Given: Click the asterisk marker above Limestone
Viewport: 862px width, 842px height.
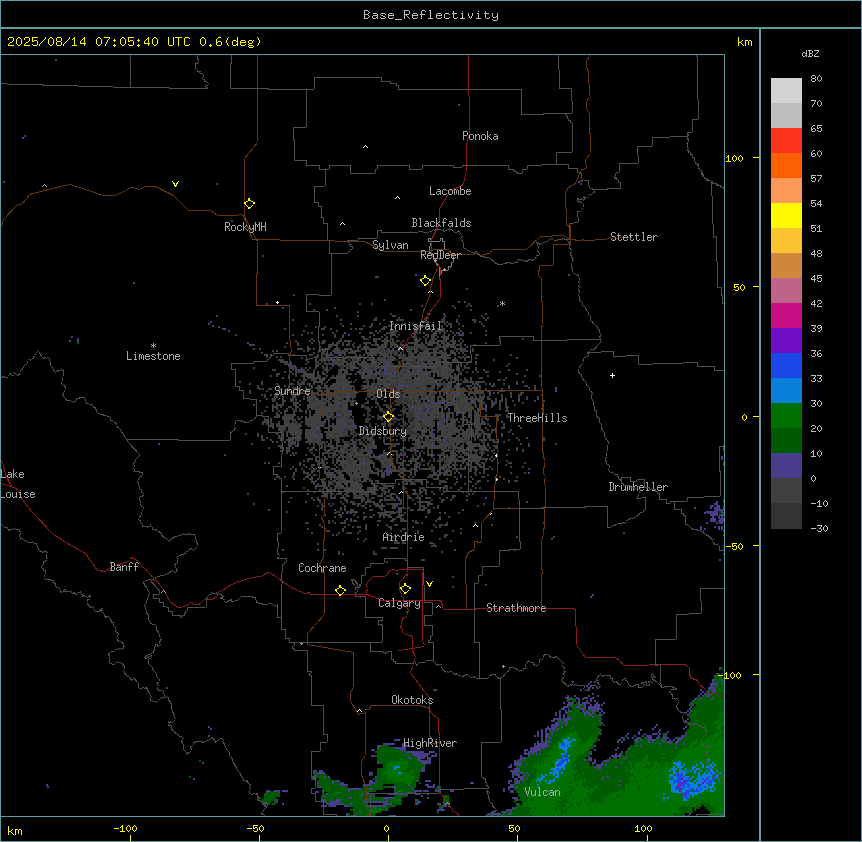Looking at the screenshot, I should point(153,346).
